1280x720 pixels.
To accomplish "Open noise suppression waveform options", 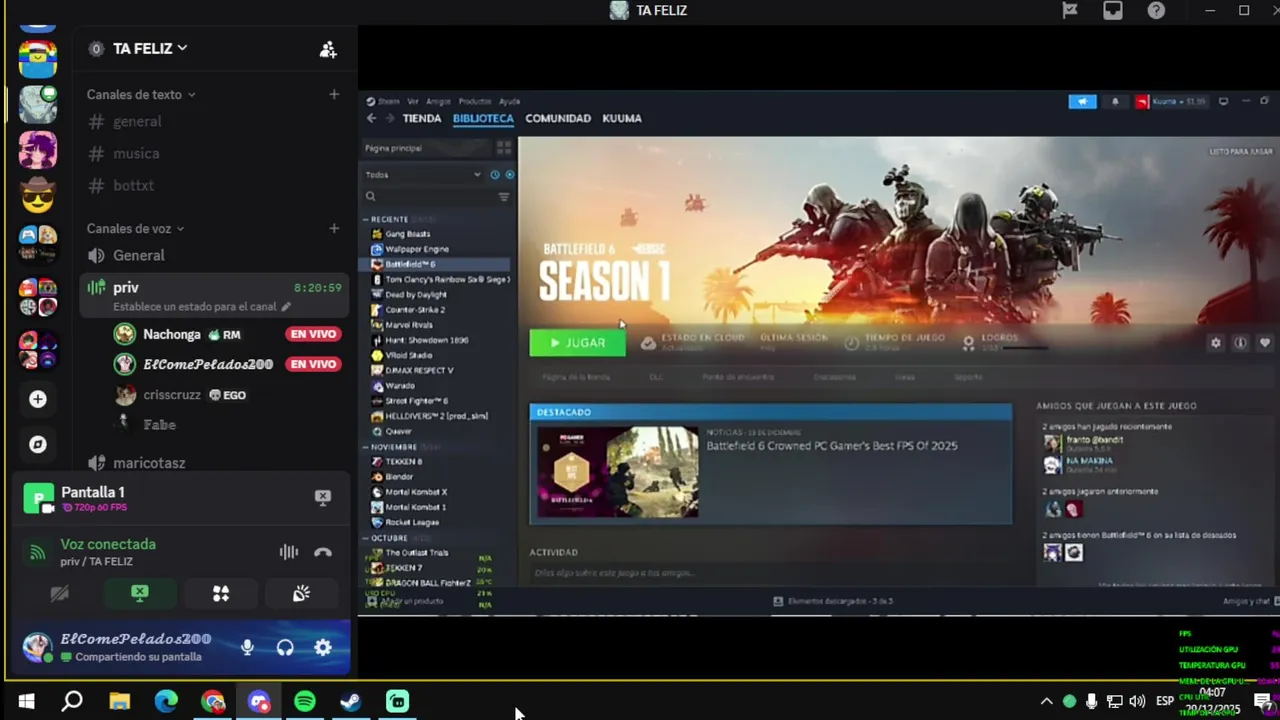I will tap(288, 552).
